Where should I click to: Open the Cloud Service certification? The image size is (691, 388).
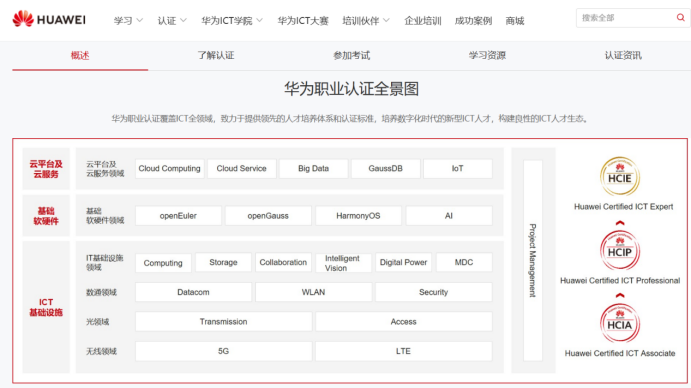point(241,168)
